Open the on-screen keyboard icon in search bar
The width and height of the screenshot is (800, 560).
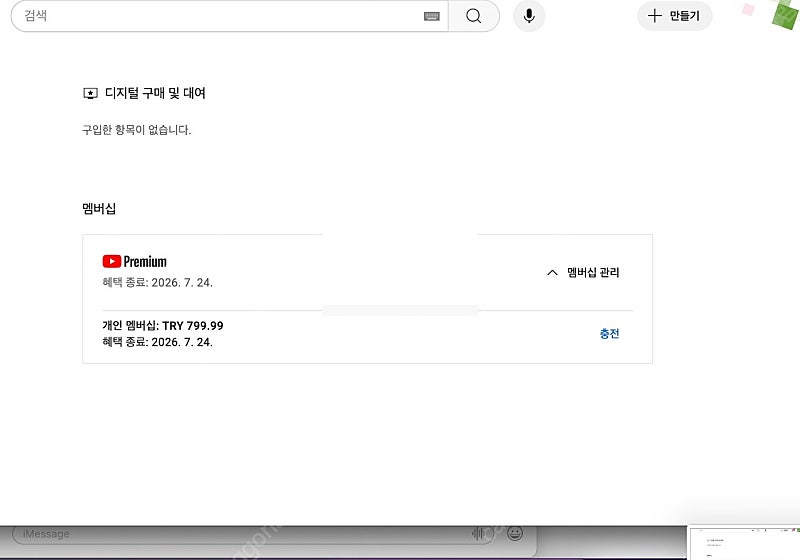click(x=432, y=16)
